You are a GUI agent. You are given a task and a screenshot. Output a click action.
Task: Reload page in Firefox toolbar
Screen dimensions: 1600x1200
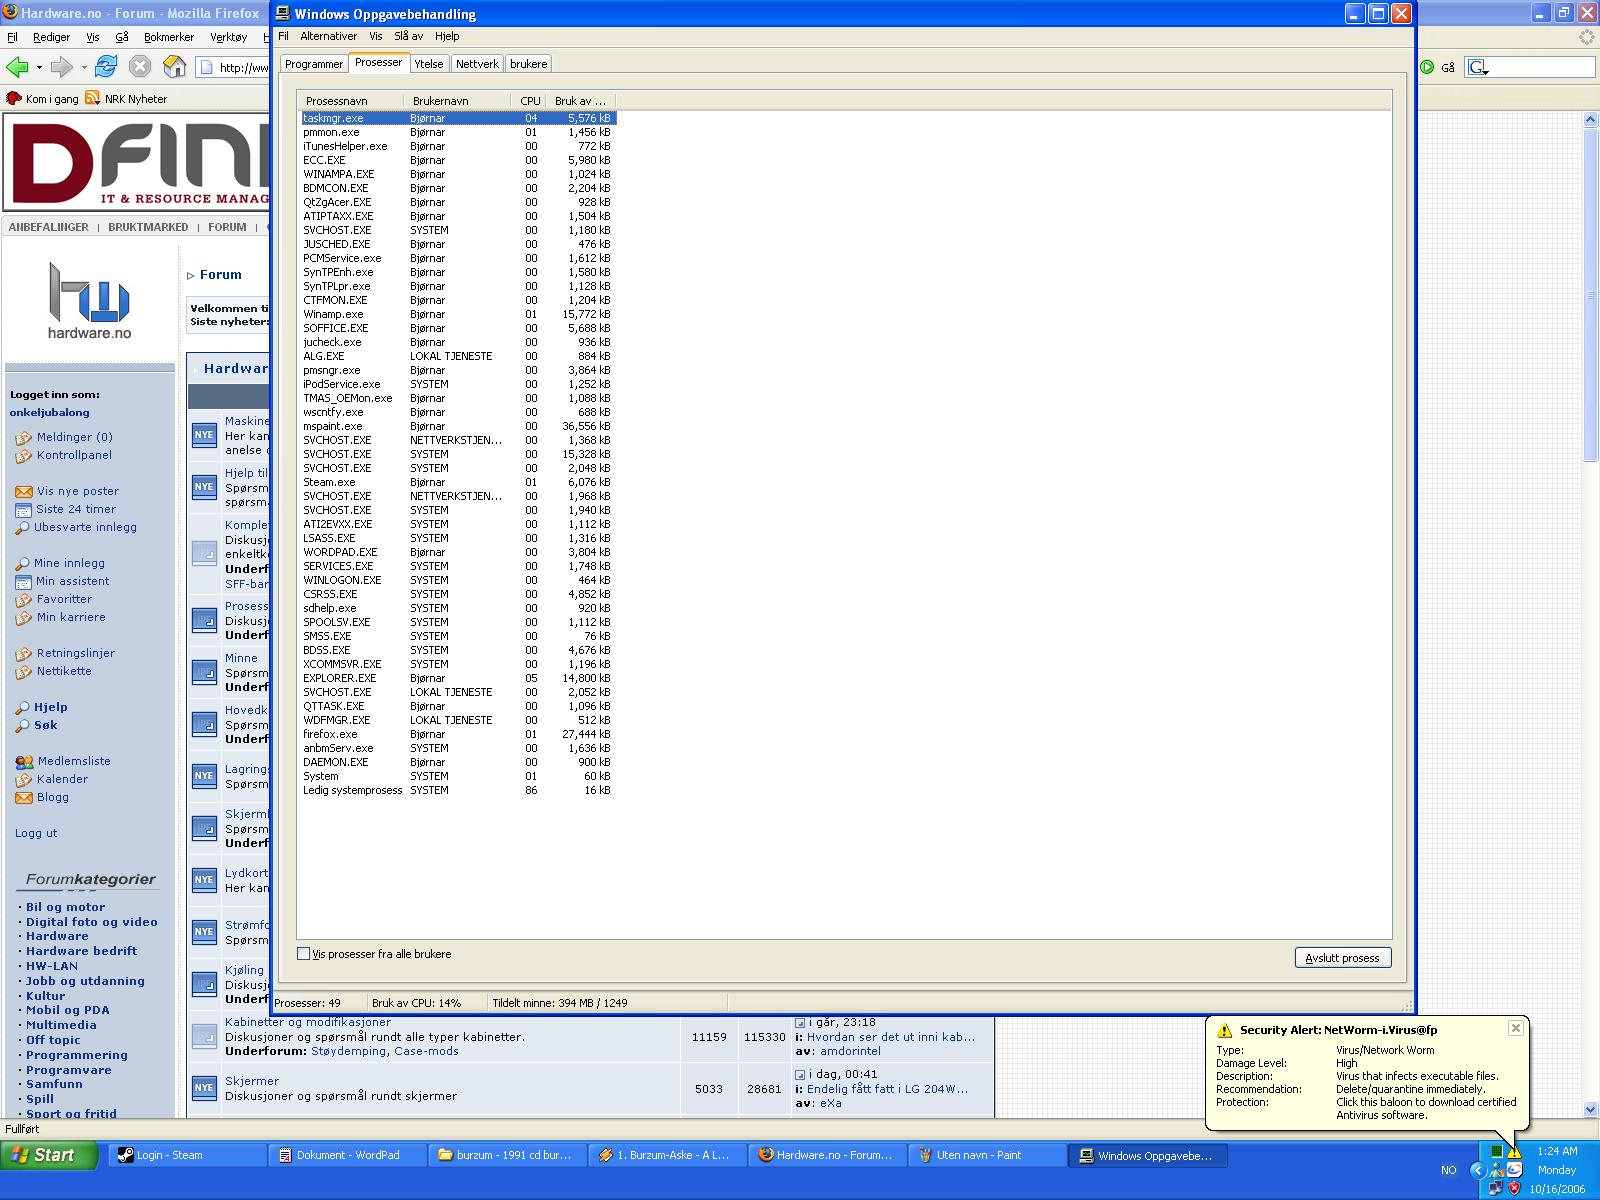(106, 67)
